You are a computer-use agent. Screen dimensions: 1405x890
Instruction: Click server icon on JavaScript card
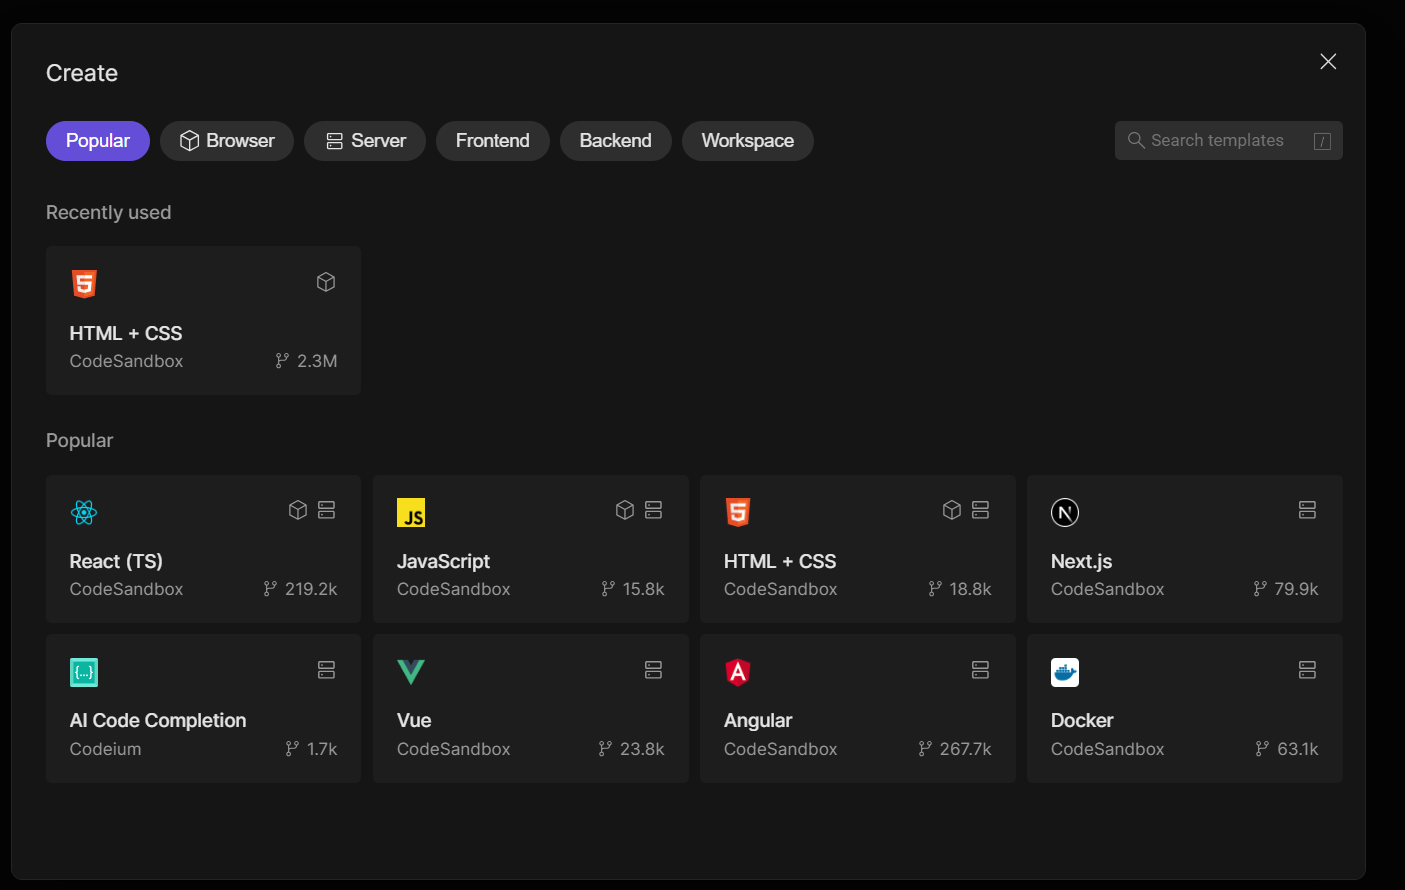tap(653, 510)
